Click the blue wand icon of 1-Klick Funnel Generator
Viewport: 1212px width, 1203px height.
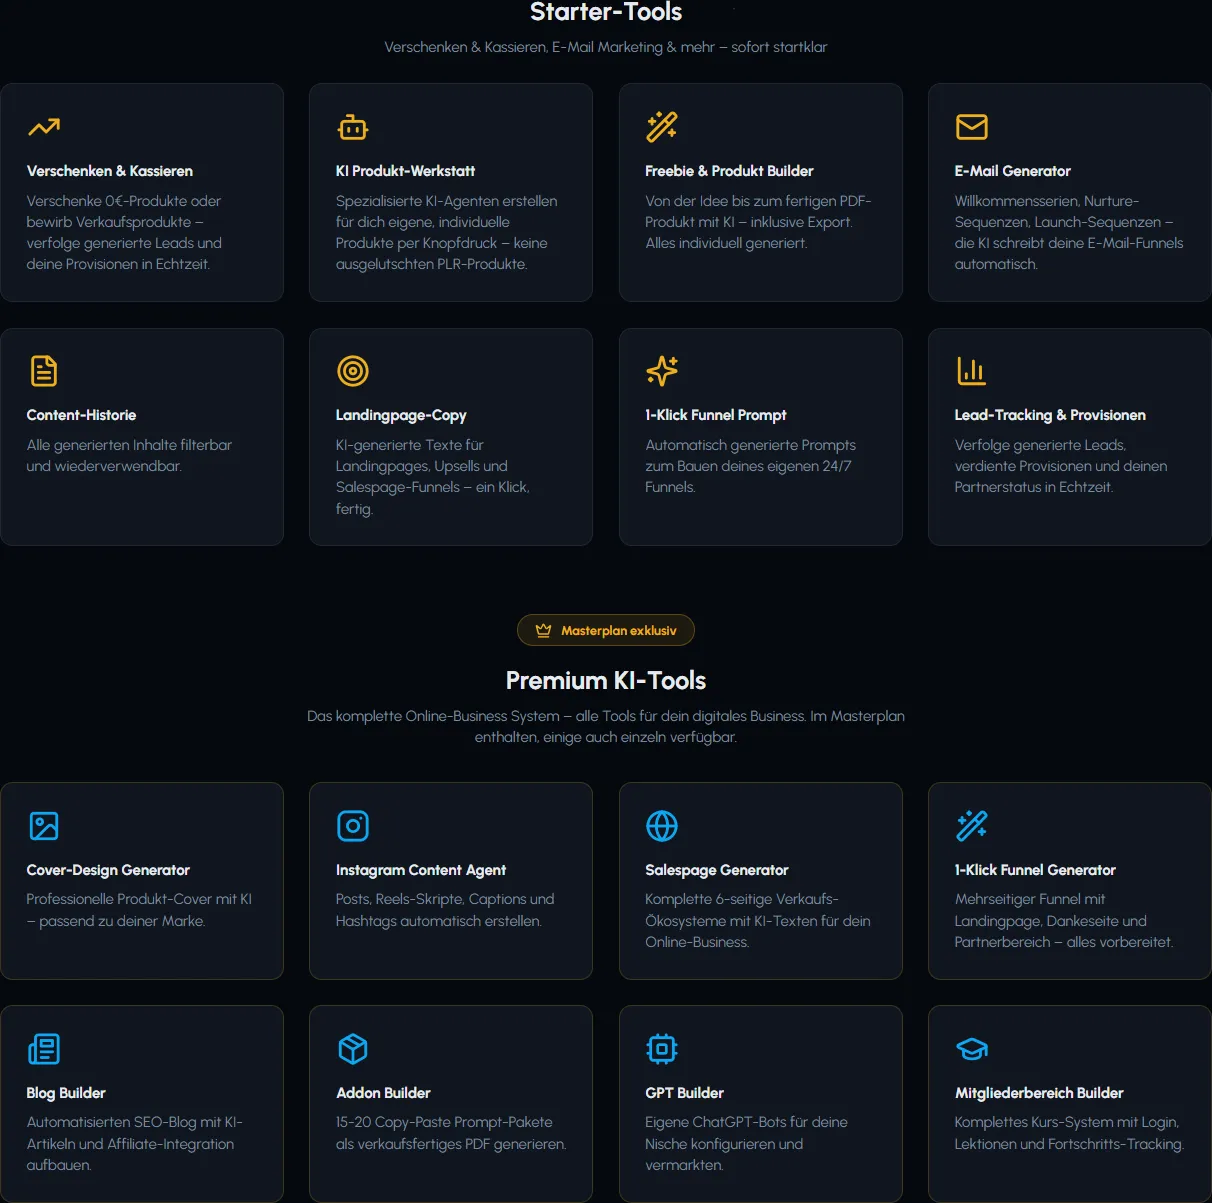coord(972,826)
